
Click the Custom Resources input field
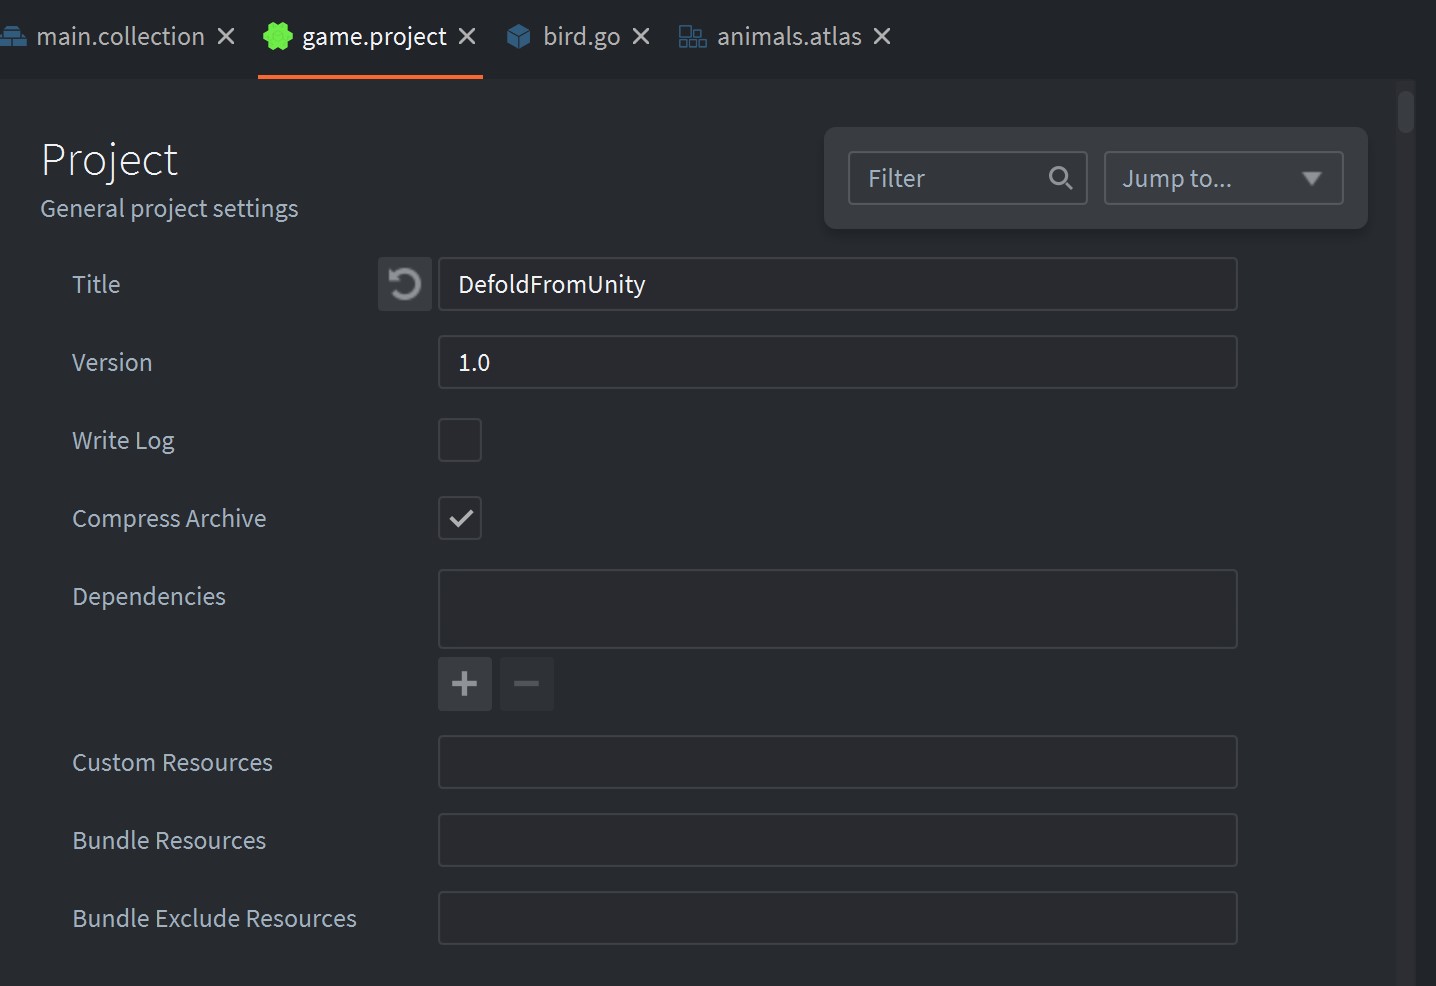[x=837, y=762]
